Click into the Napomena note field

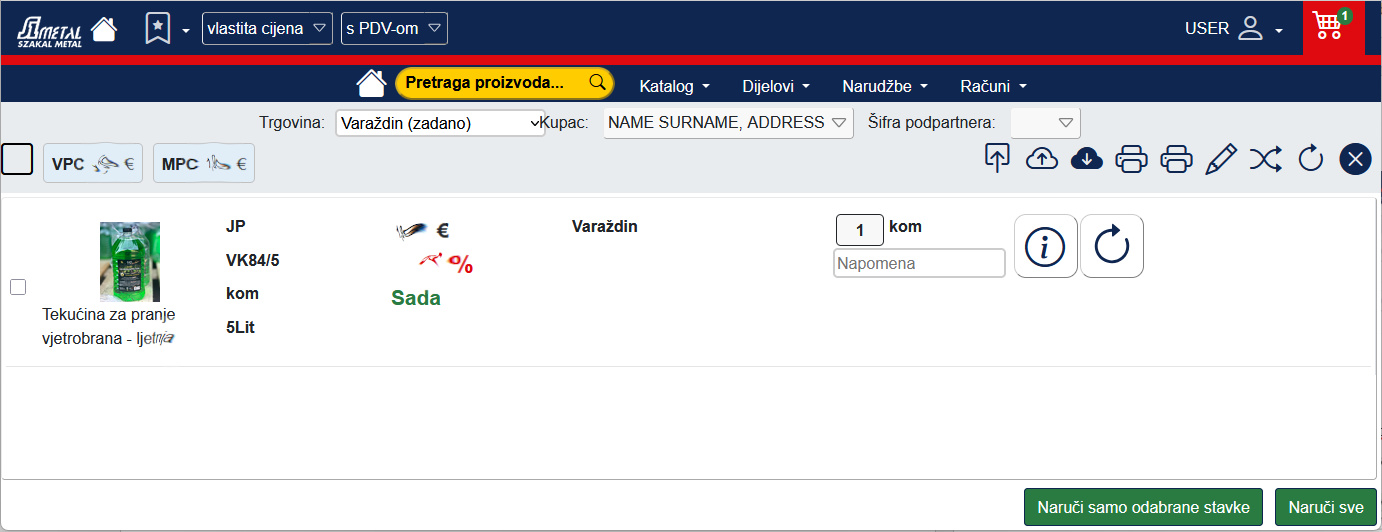coord(918,263)
